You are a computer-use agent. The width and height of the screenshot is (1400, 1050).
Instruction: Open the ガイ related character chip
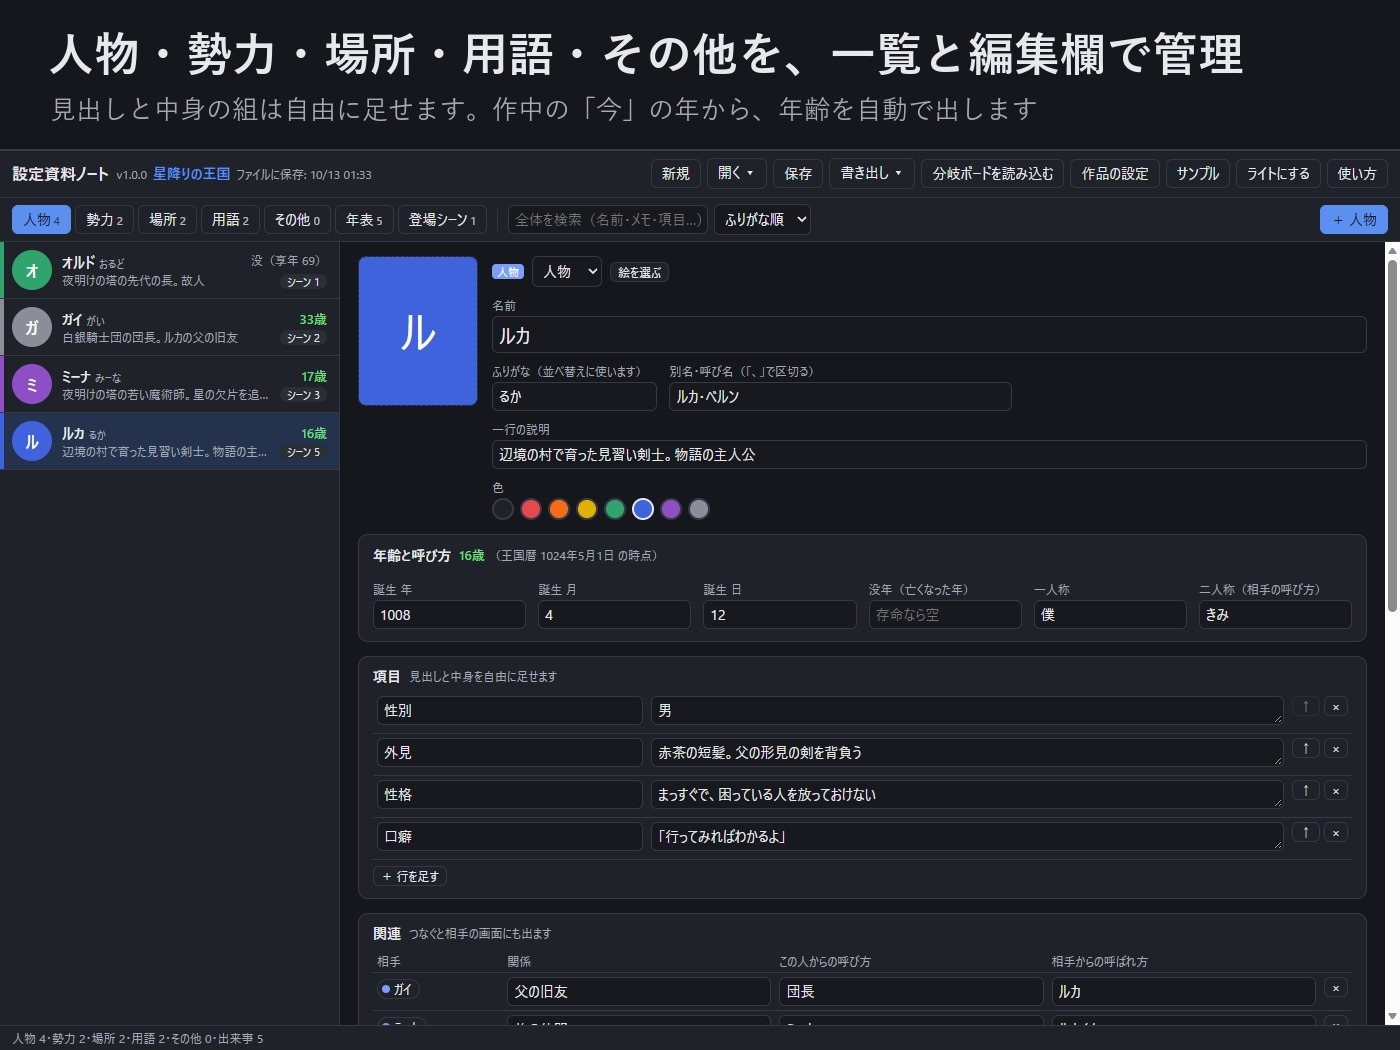click(x=398, y=989)
